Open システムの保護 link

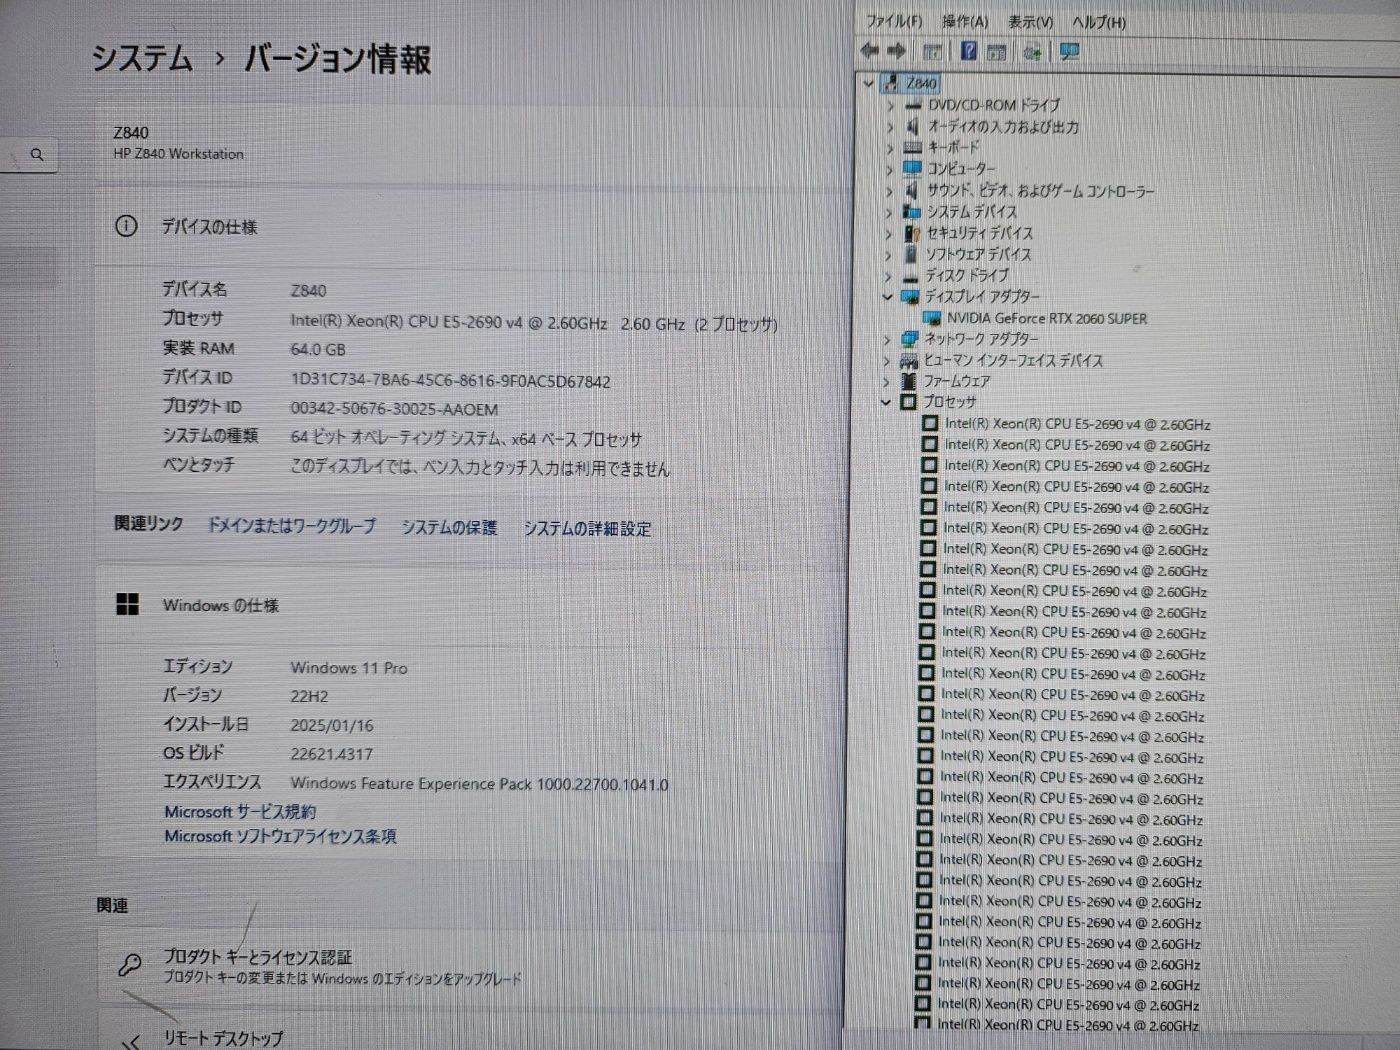pos(449,527)
